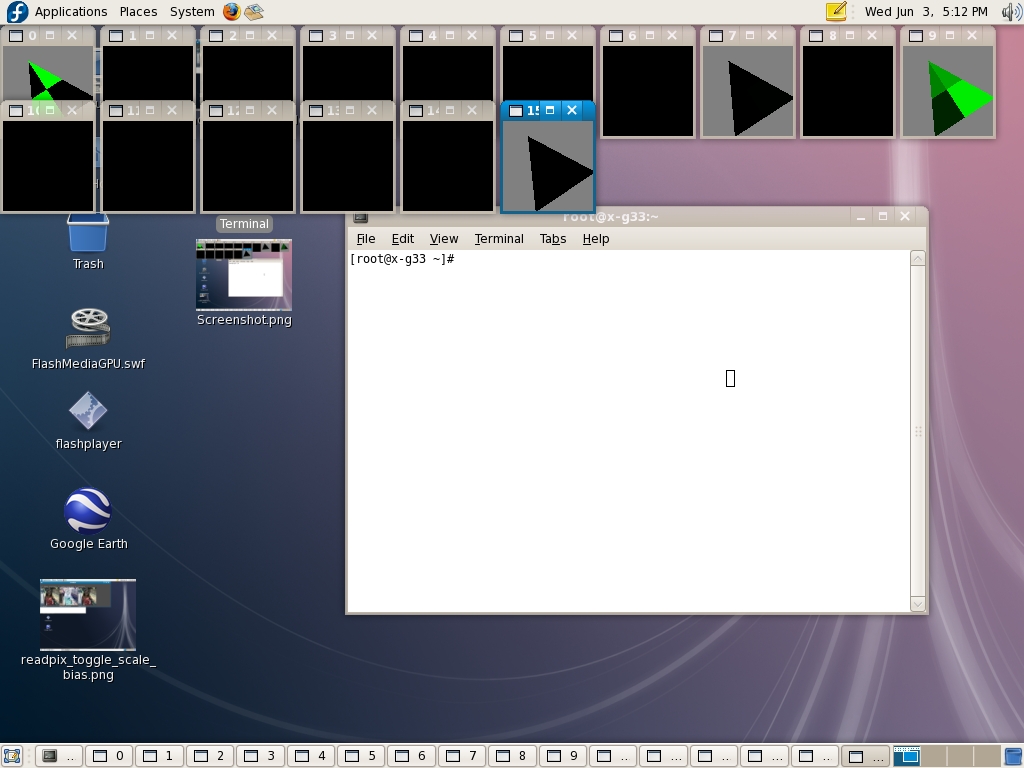Click the show desktop button

coord(12,756)
